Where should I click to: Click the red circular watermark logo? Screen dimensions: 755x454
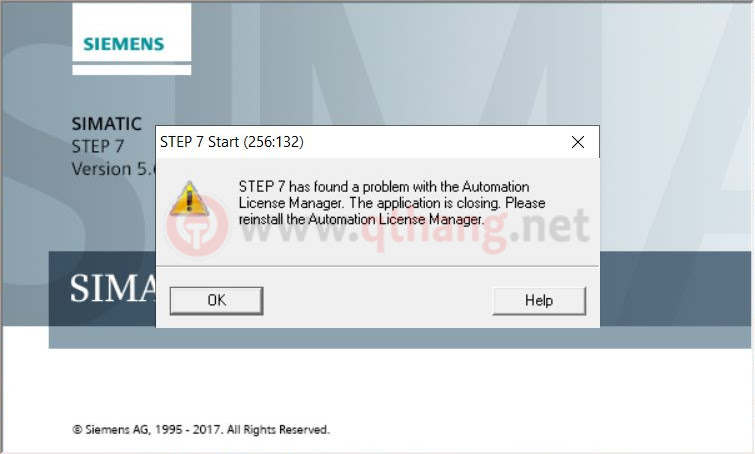197,226
